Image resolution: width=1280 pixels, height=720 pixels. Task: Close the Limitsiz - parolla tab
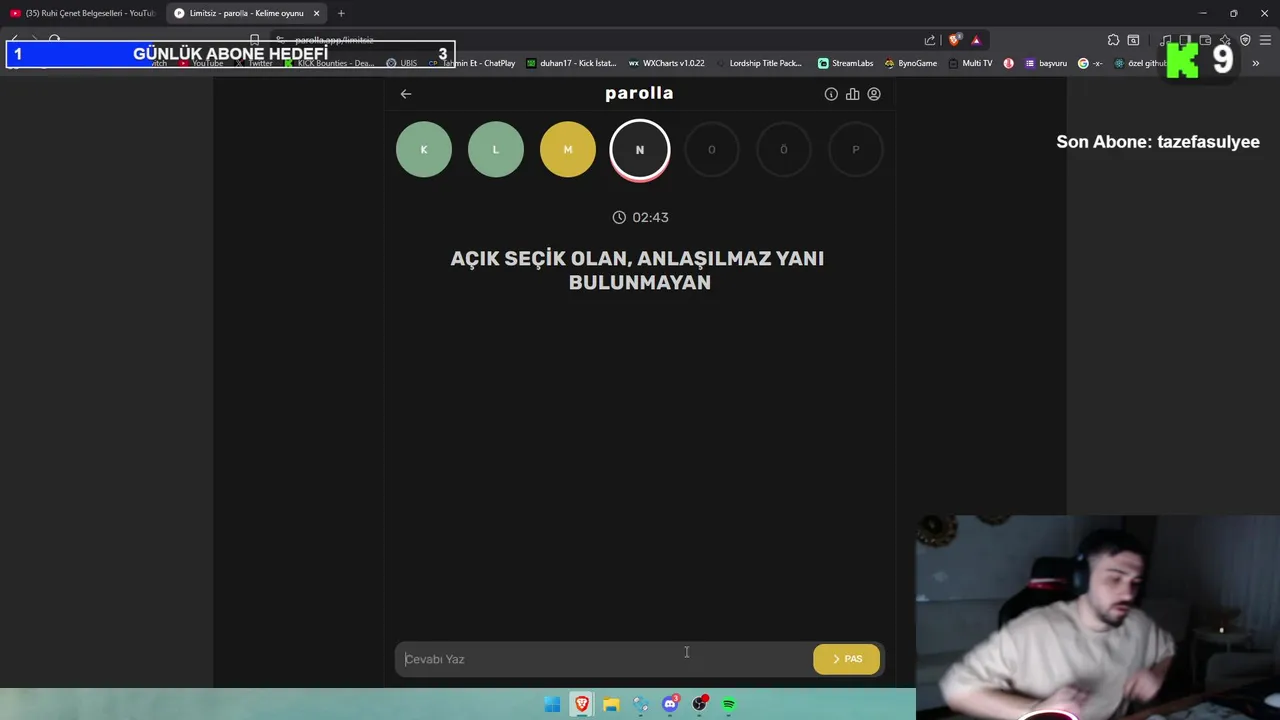[317, 13]
